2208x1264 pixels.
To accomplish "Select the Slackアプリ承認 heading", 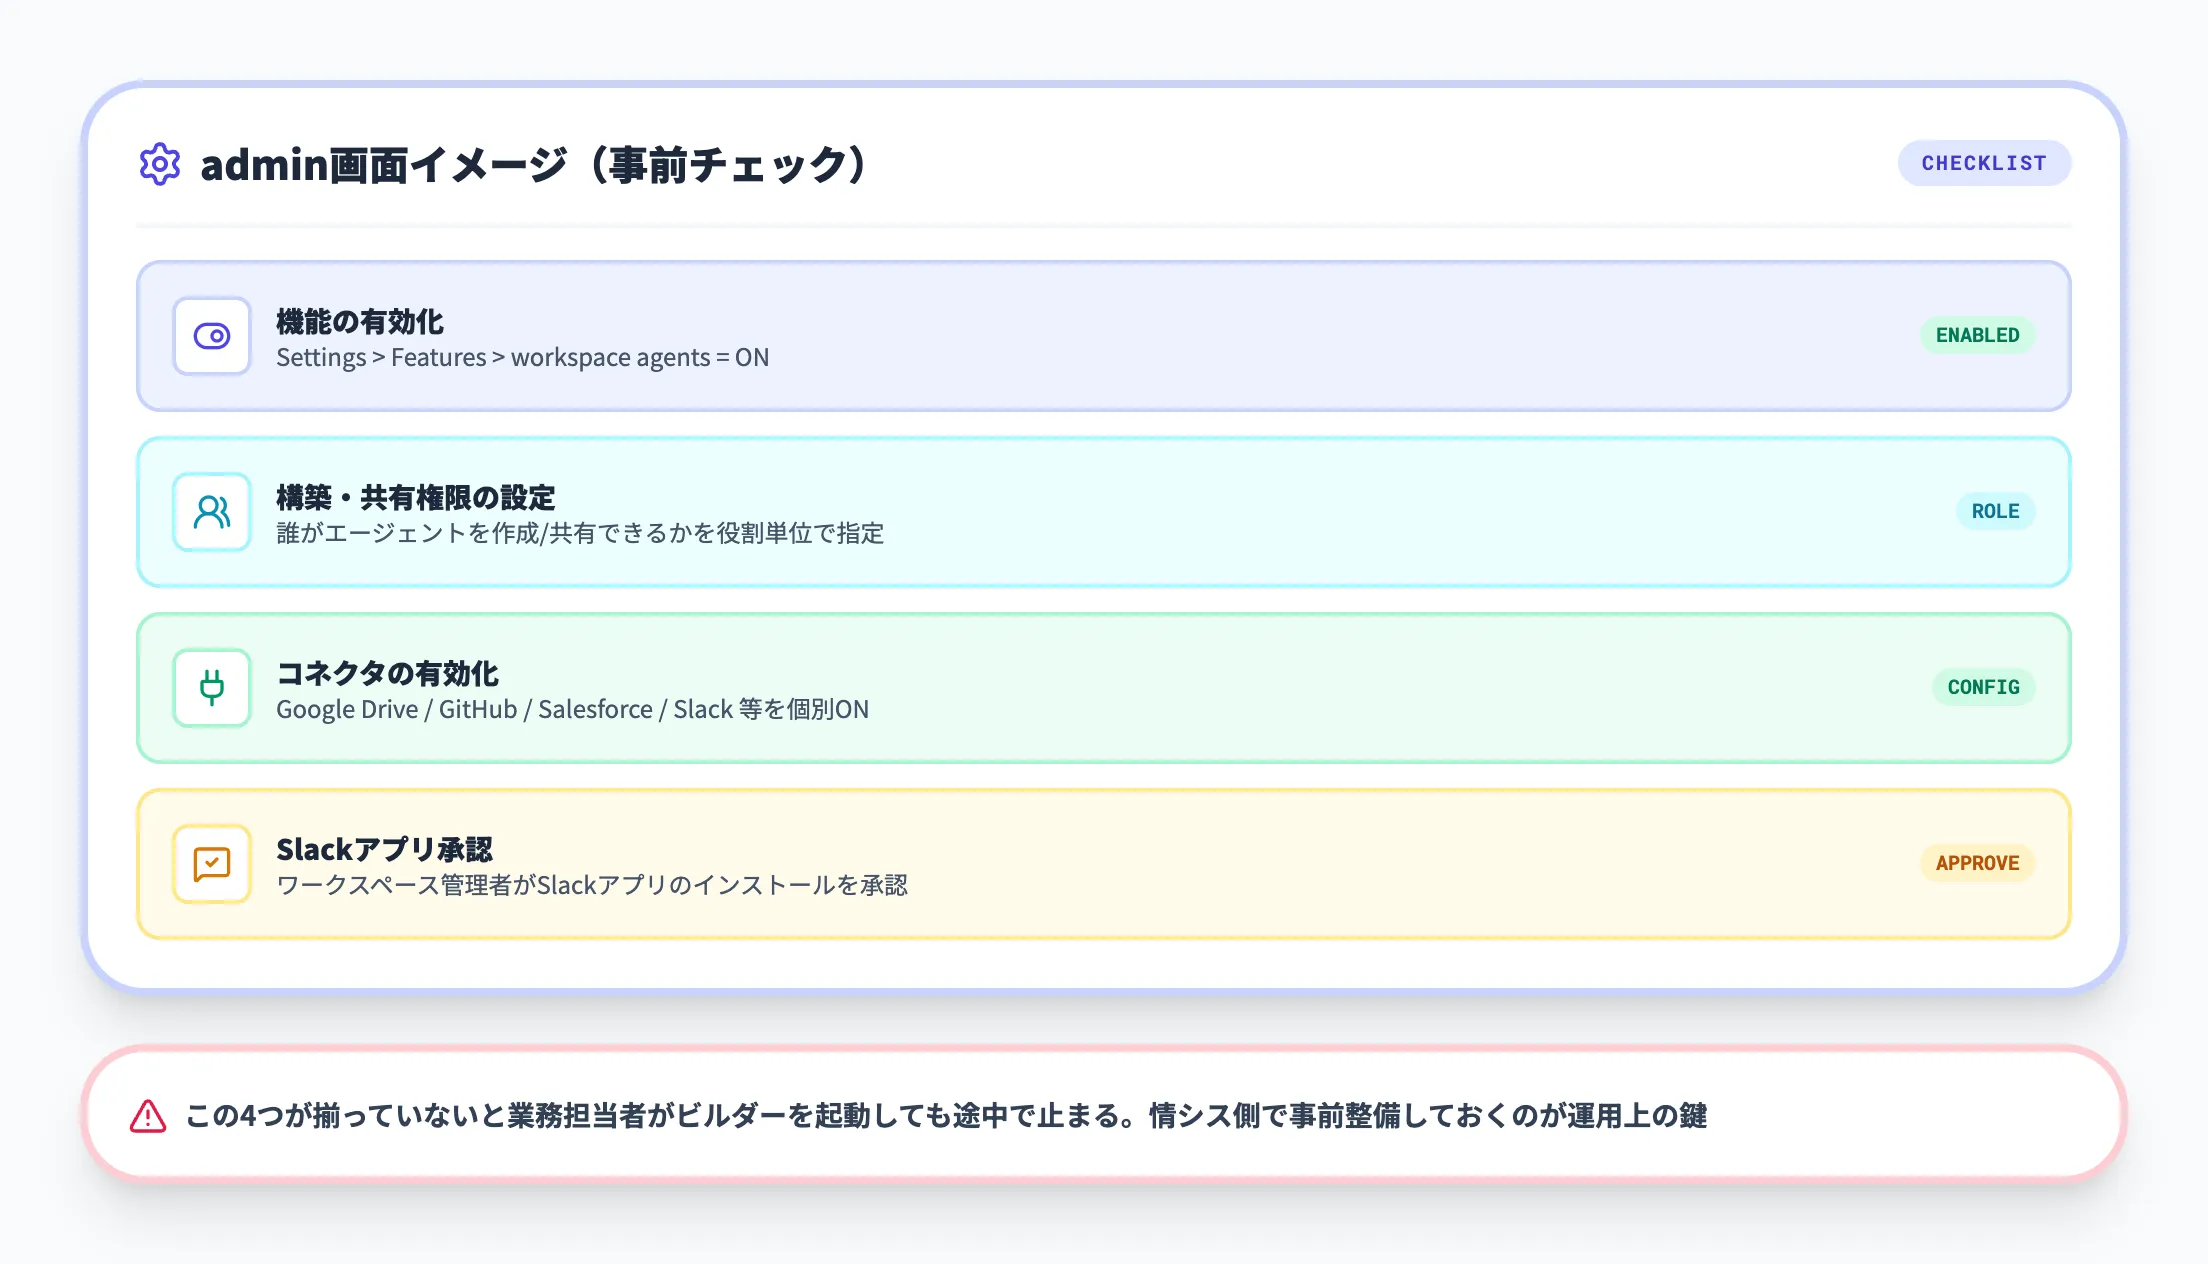I will (385, 850).
